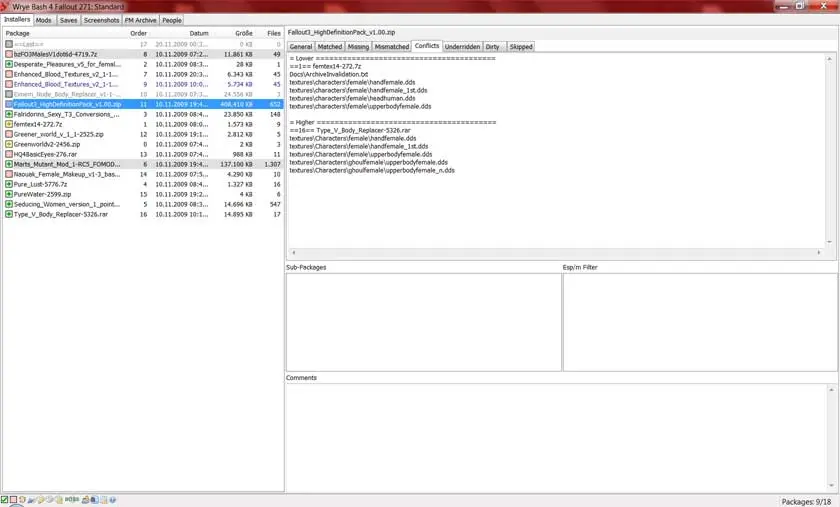Viewport: 840px width, 507px height.
Task: Click down arrow of the conflicts list scrollbar
Action: pyautogui.click(x=829, y=242)
